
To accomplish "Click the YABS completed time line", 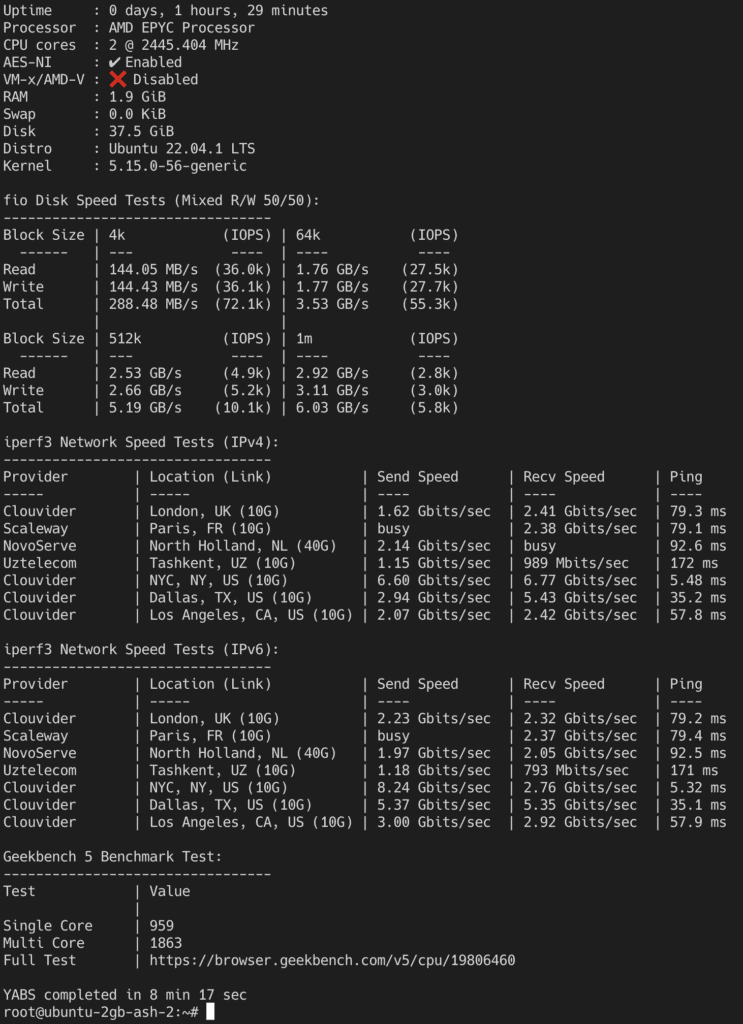I will 125,995.
